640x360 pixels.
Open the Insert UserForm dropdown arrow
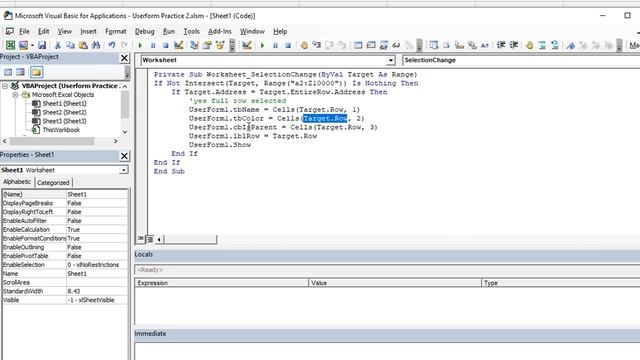pyautogui.click(x=32, y=45)
